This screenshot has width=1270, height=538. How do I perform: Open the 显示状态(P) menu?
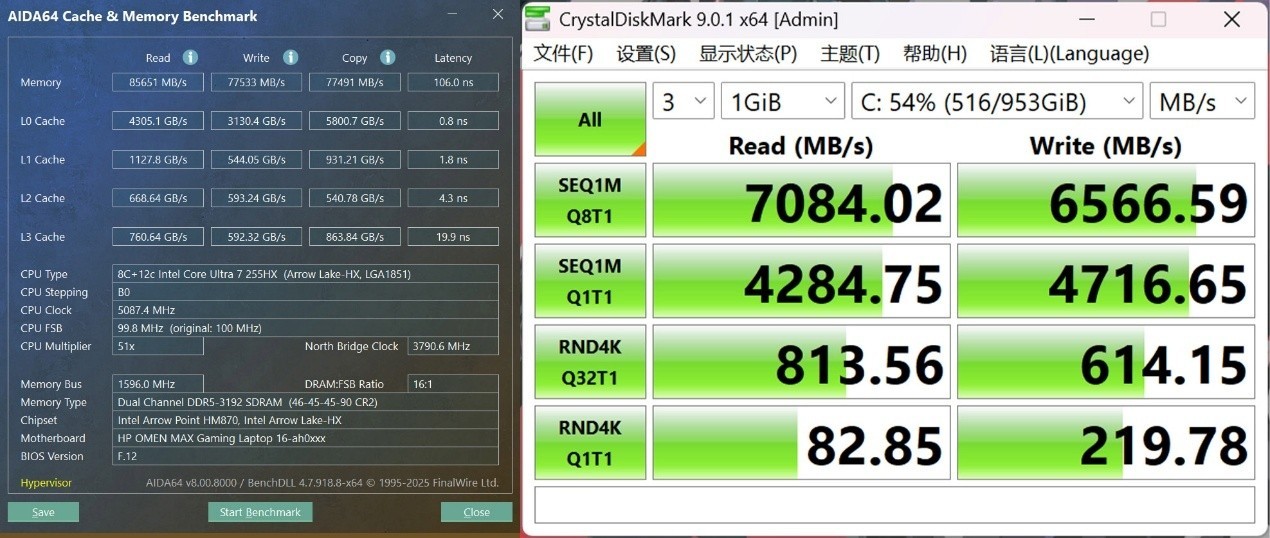(x=748, y=54)
